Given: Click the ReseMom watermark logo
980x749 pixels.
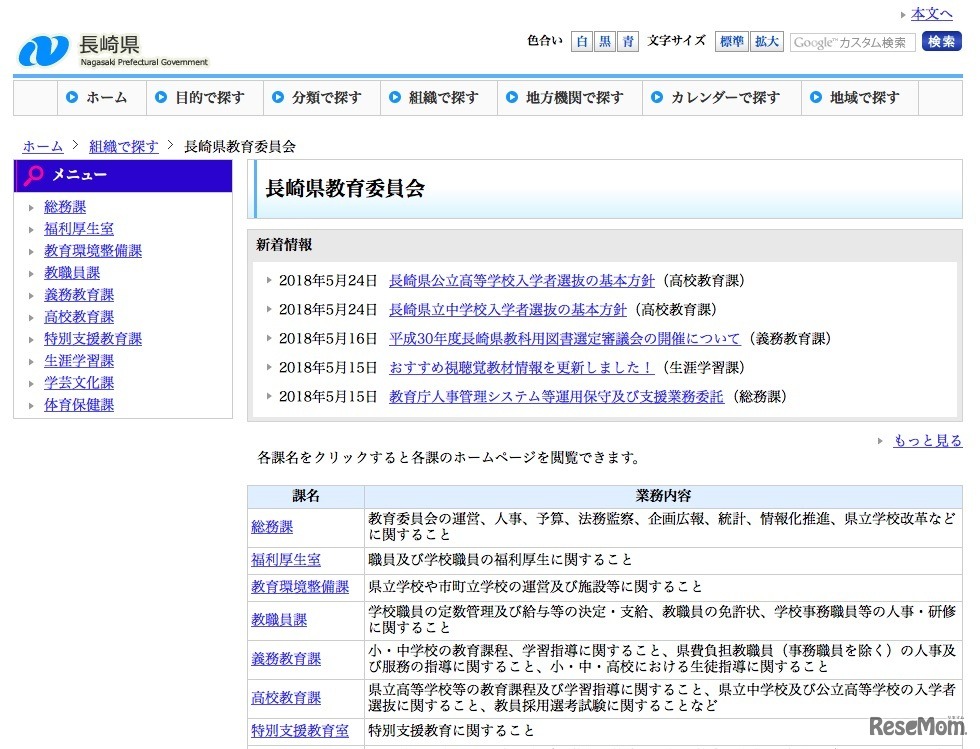Looking at the screenshot, I should (915, 725).
